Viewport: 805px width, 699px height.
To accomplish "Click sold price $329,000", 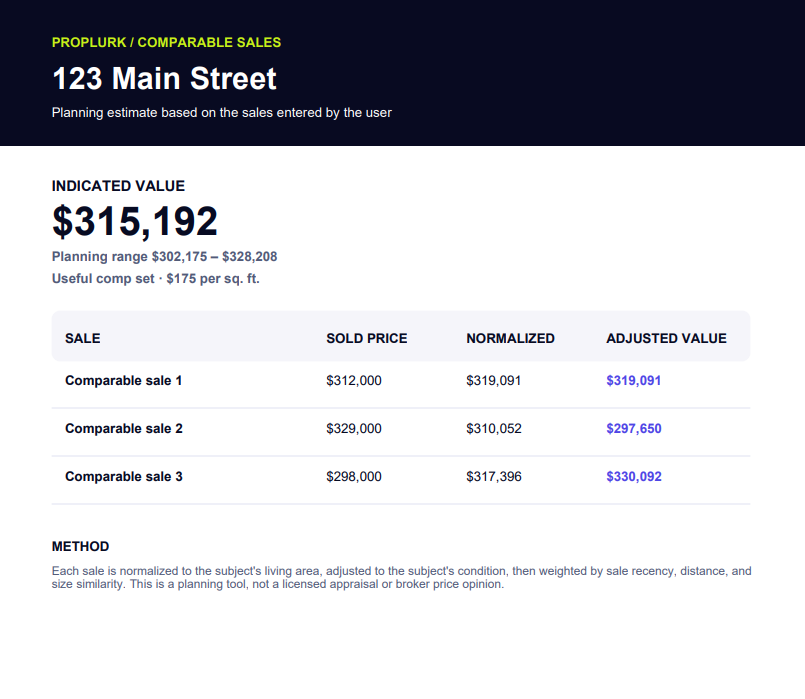I will pos(354,429).
